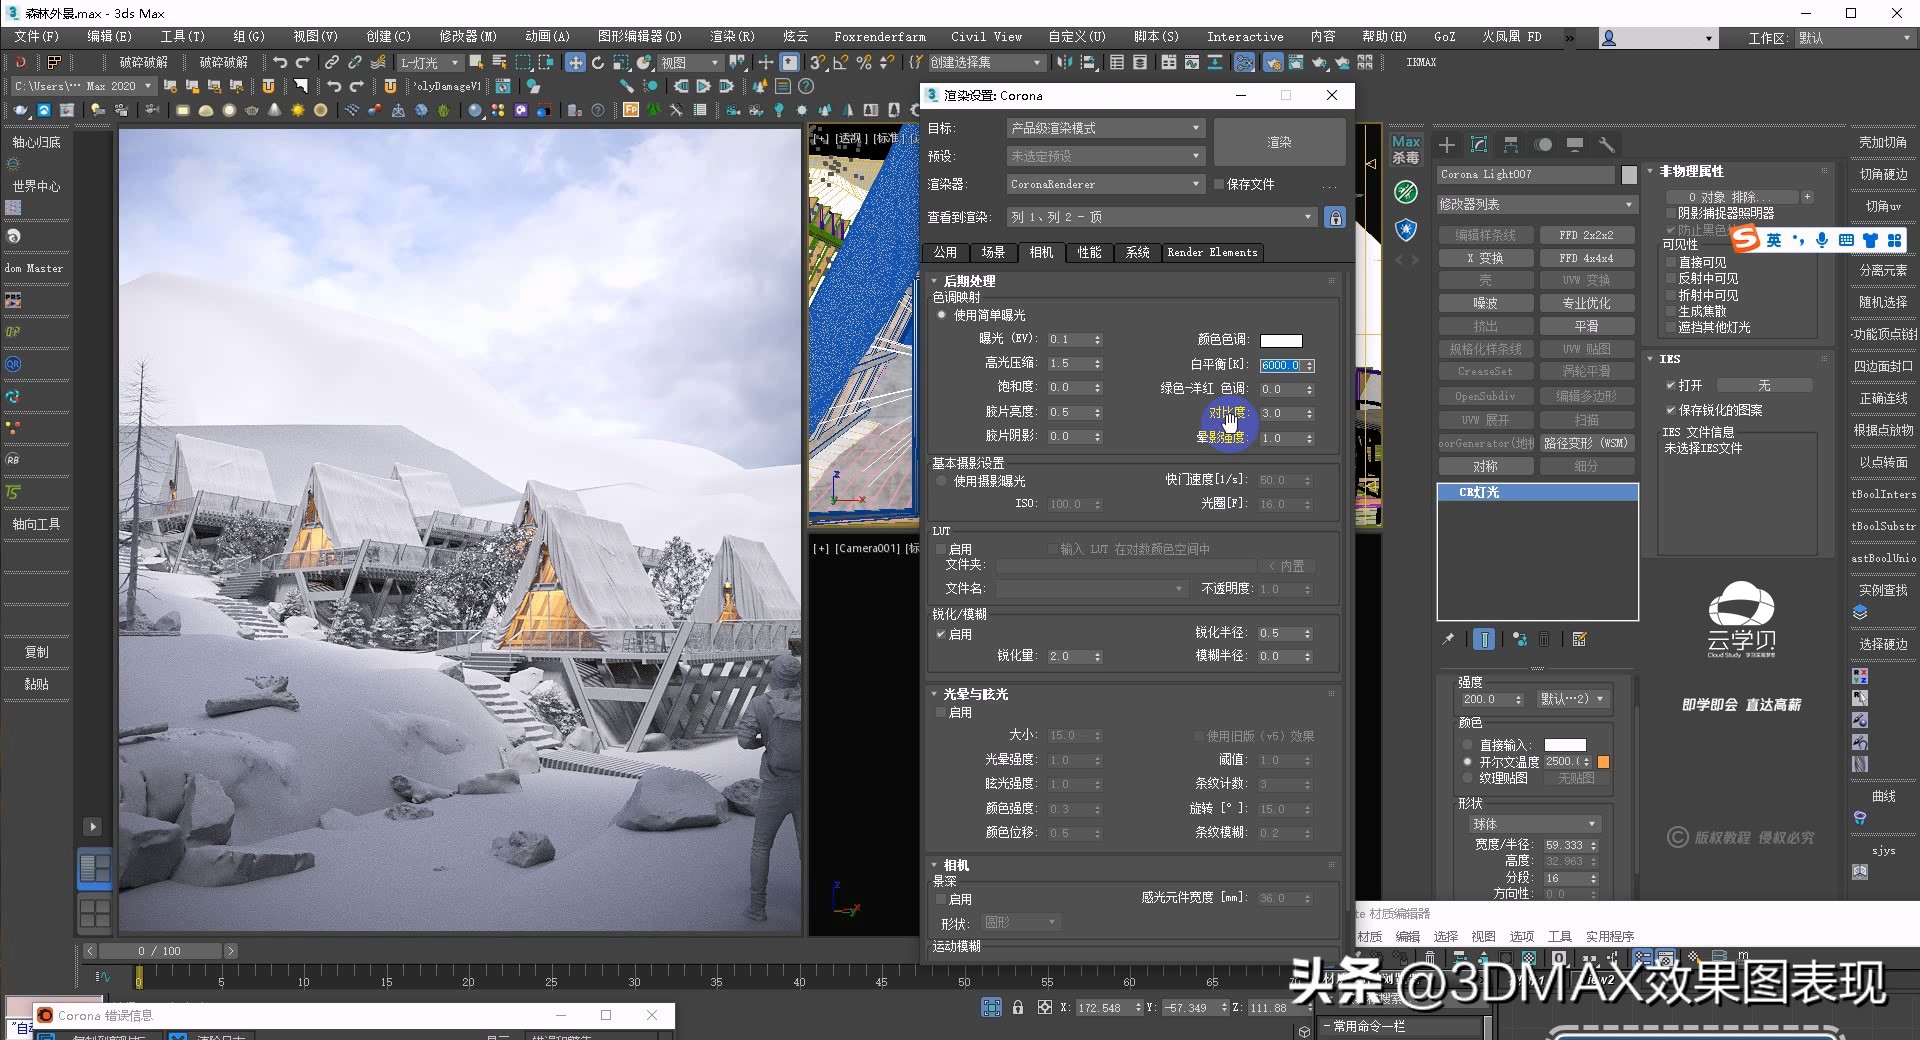Open the 球体 shape dropdown
1920x1040 pixels.
[1534, 823]
